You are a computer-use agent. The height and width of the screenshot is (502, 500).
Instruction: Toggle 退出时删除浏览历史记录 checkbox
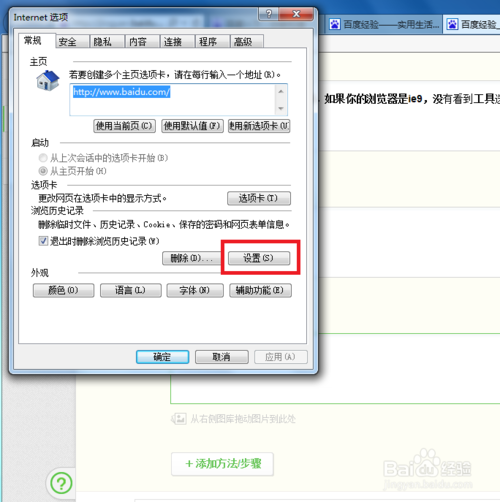click(43, 241)
